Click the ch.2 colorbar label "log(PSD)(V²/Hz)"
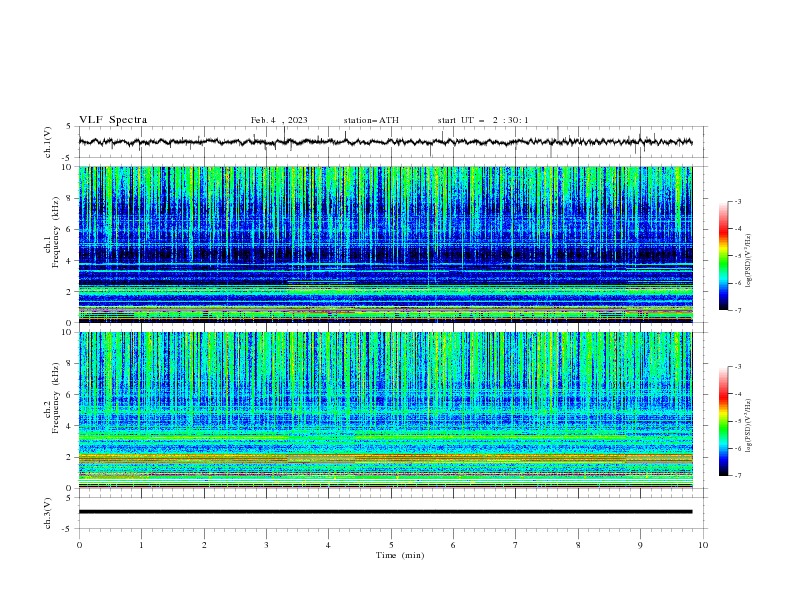This screenshot has height=612, width=792. click(748, 425)
